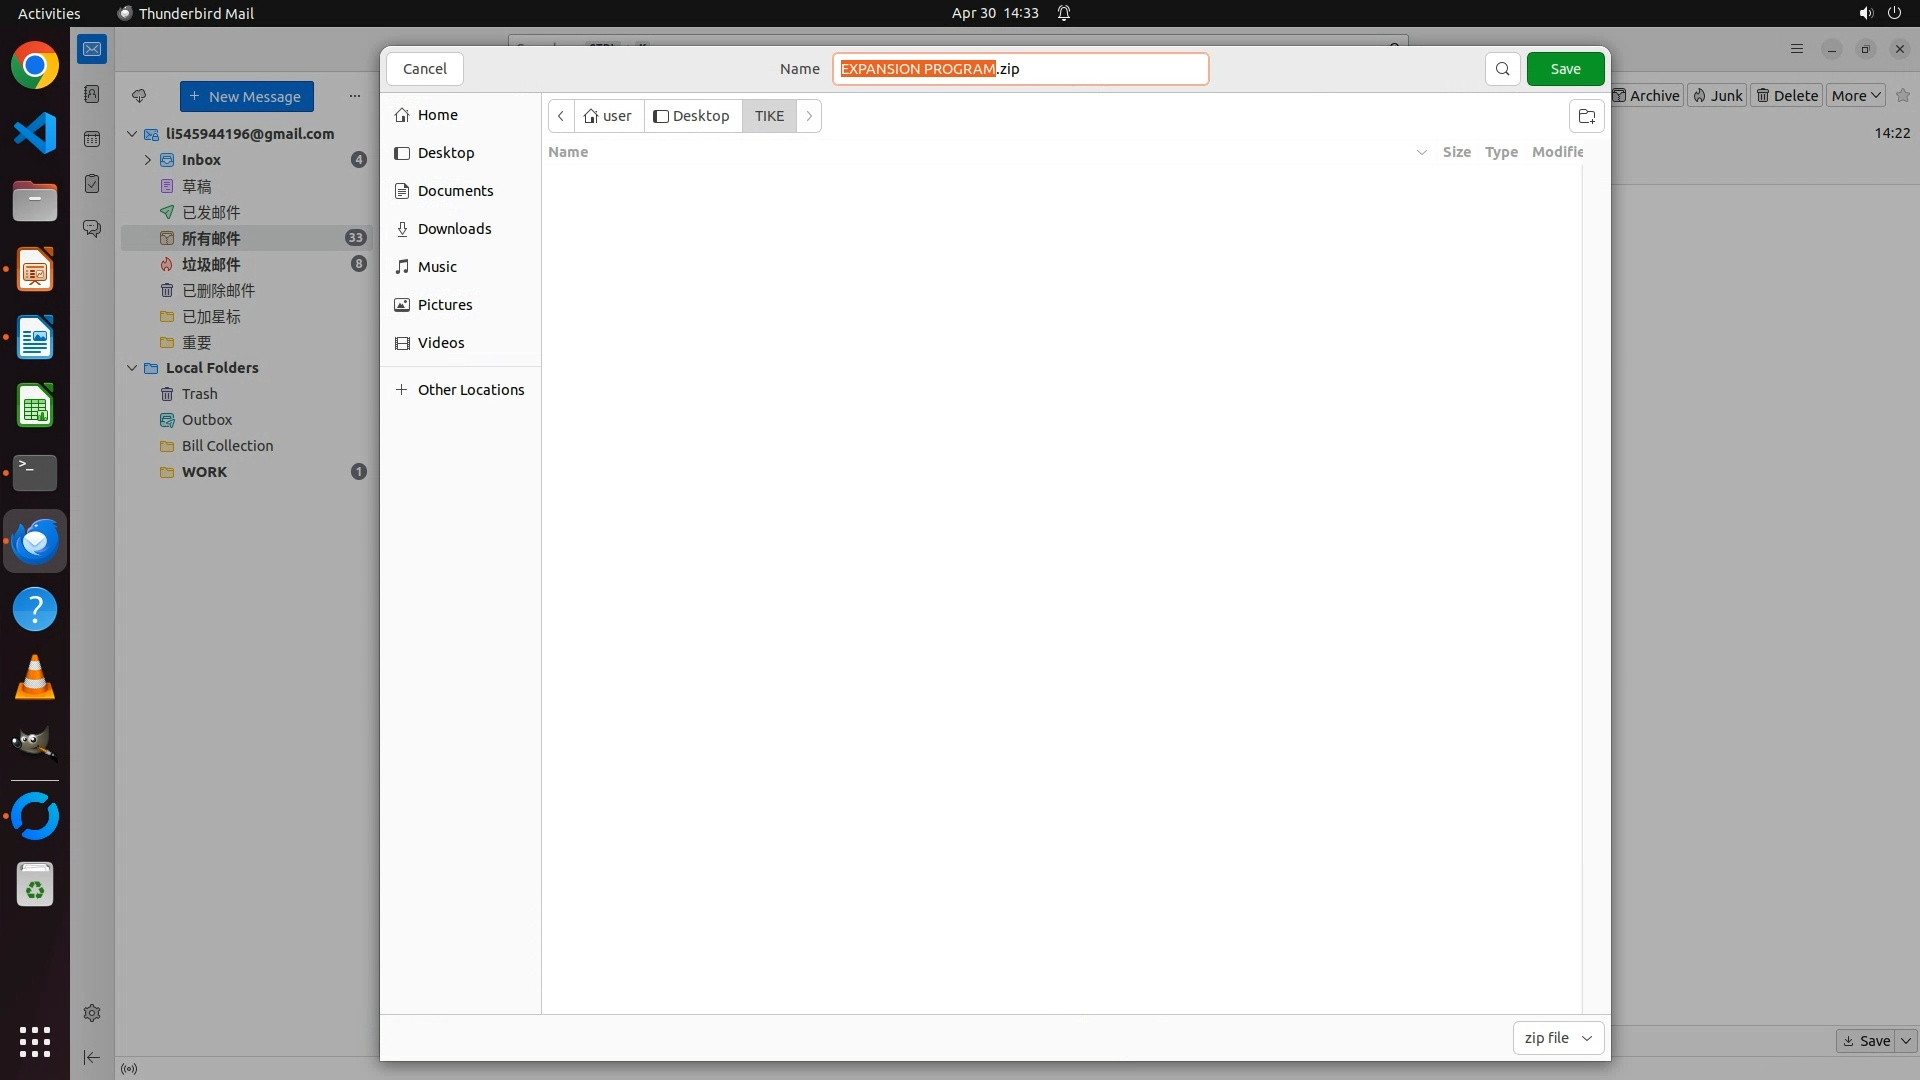Open the Tasks sidebar icon
The height and width of the screenshot is (1080, 1920).
pyautogui.click(x=92, y=184)
